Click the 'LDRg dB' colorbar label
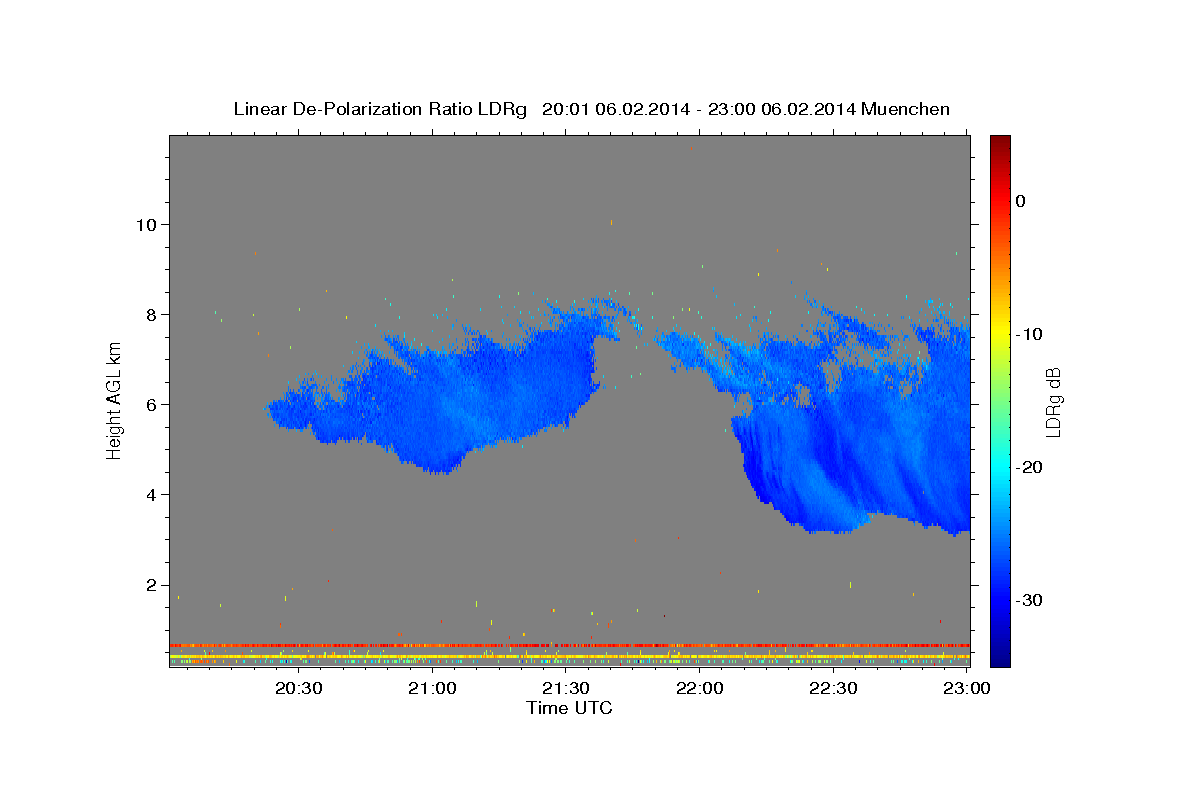Screen dimensions: 1200x800 1053,402
